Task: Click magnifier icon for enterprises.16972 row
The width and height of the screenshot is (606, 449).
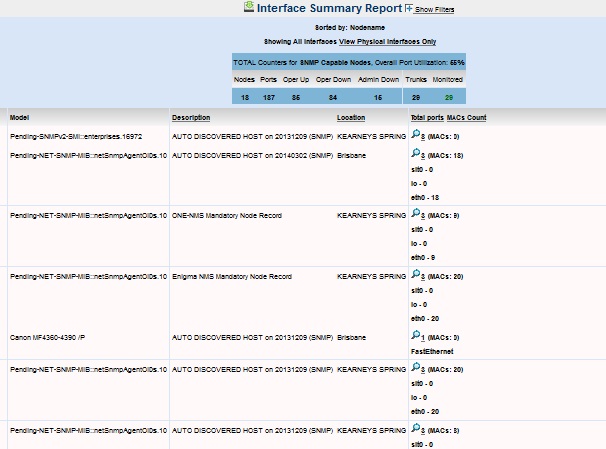Action: (x=415, y=134)
